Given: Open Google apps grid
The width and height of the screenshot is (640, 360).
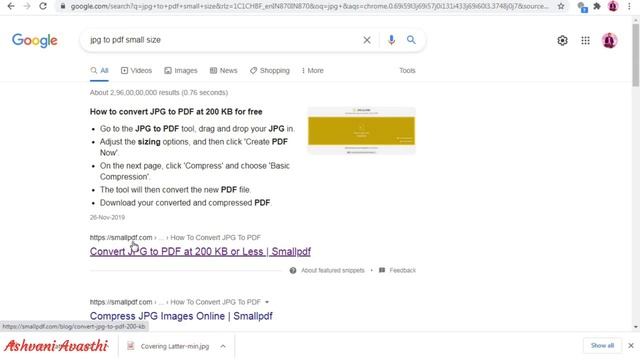Looking at the screenshot, I should 585,40.
